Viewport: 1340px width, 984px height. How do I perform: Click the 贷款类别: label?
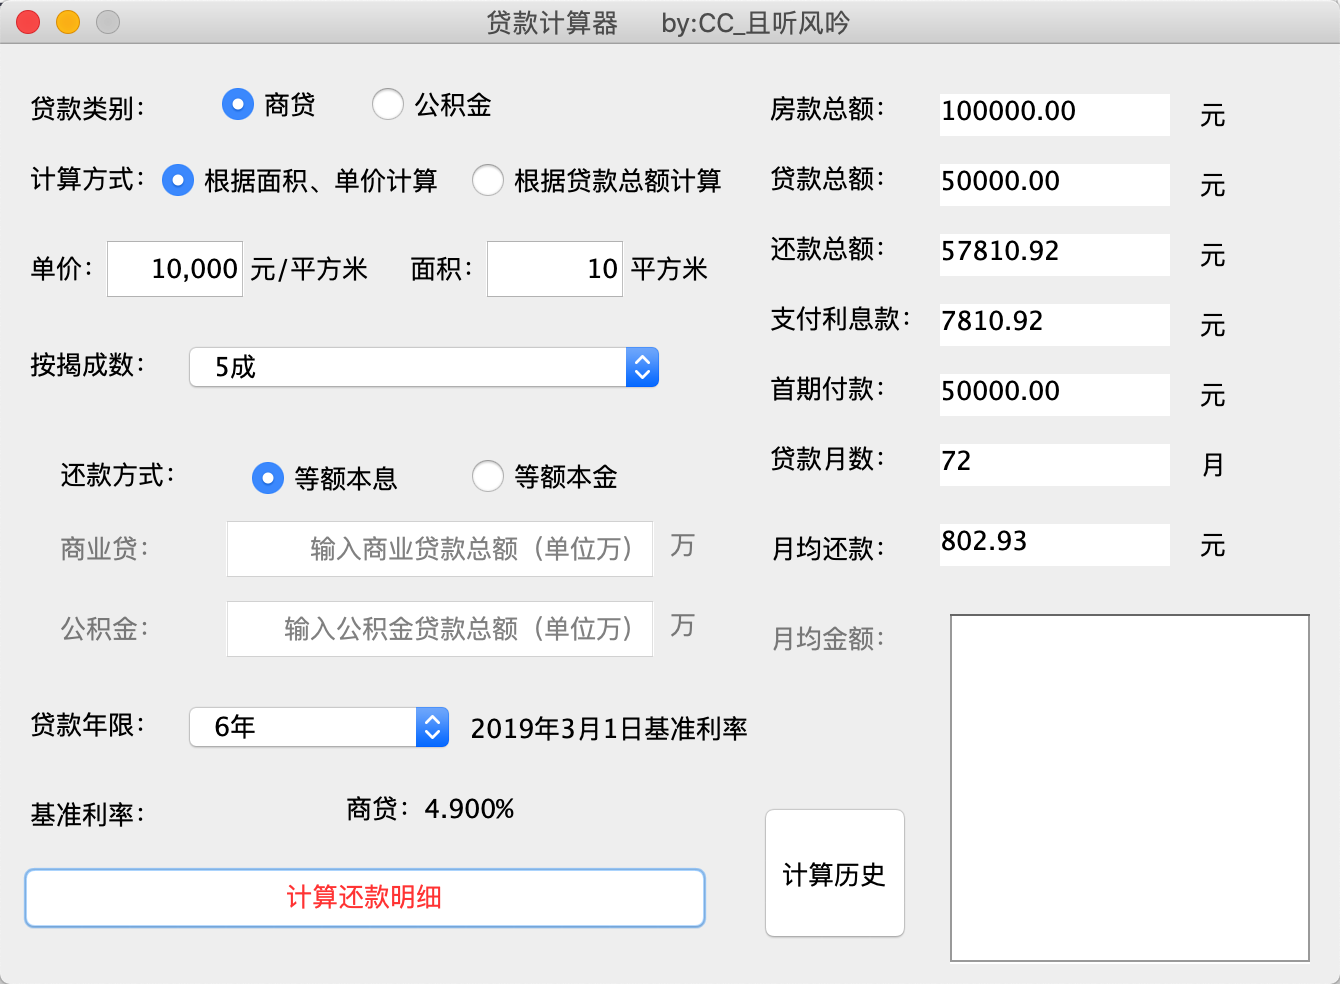pos(88,108)
